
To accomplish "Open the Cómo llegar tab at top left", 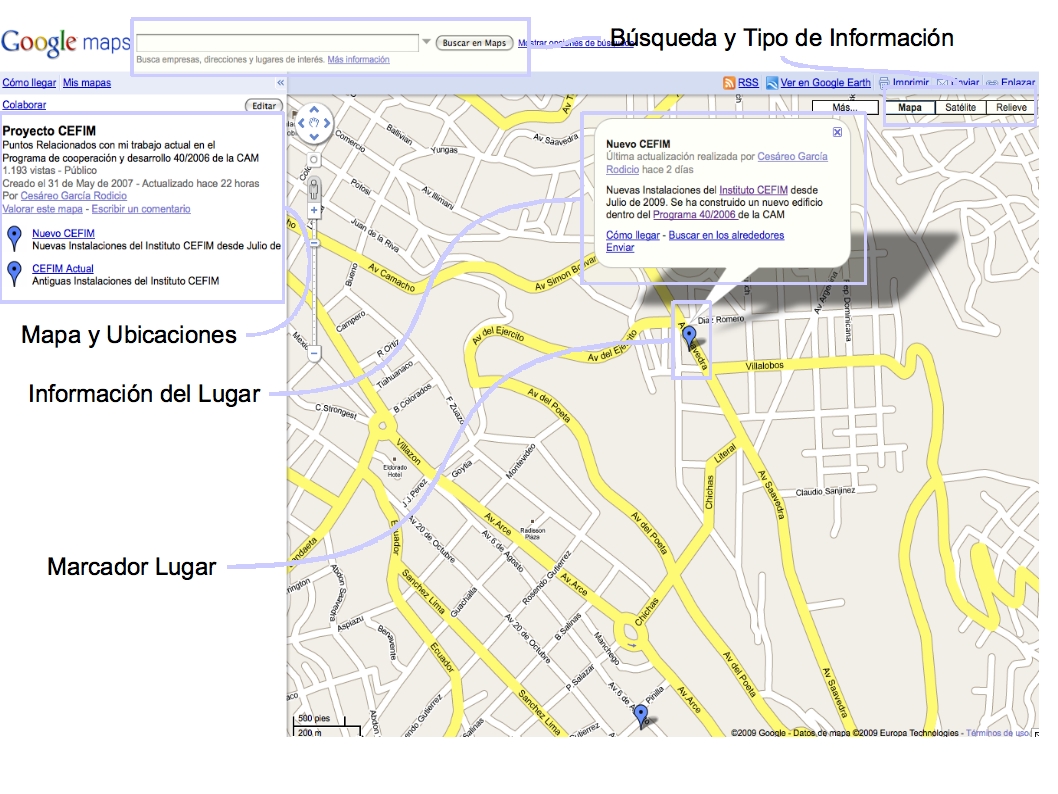I will [x=29, y=83].
